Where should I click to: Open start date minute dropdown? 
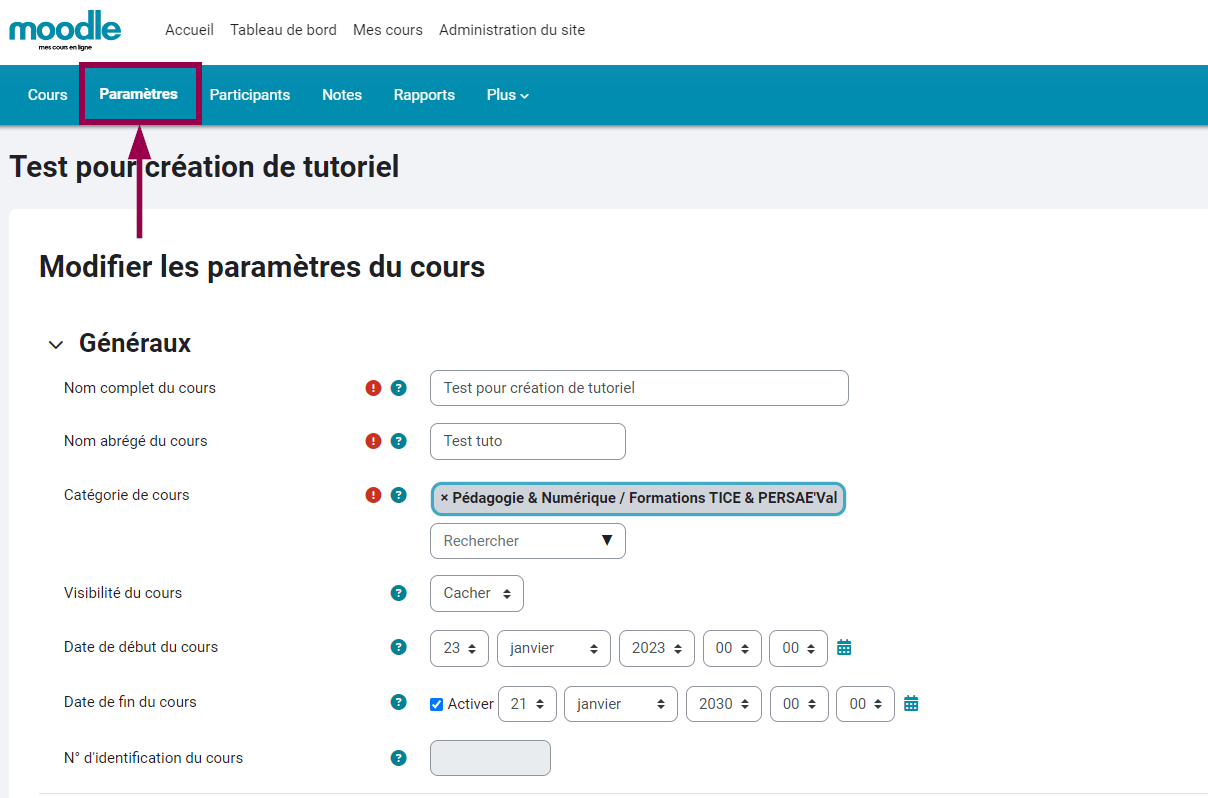click(798, 648)
